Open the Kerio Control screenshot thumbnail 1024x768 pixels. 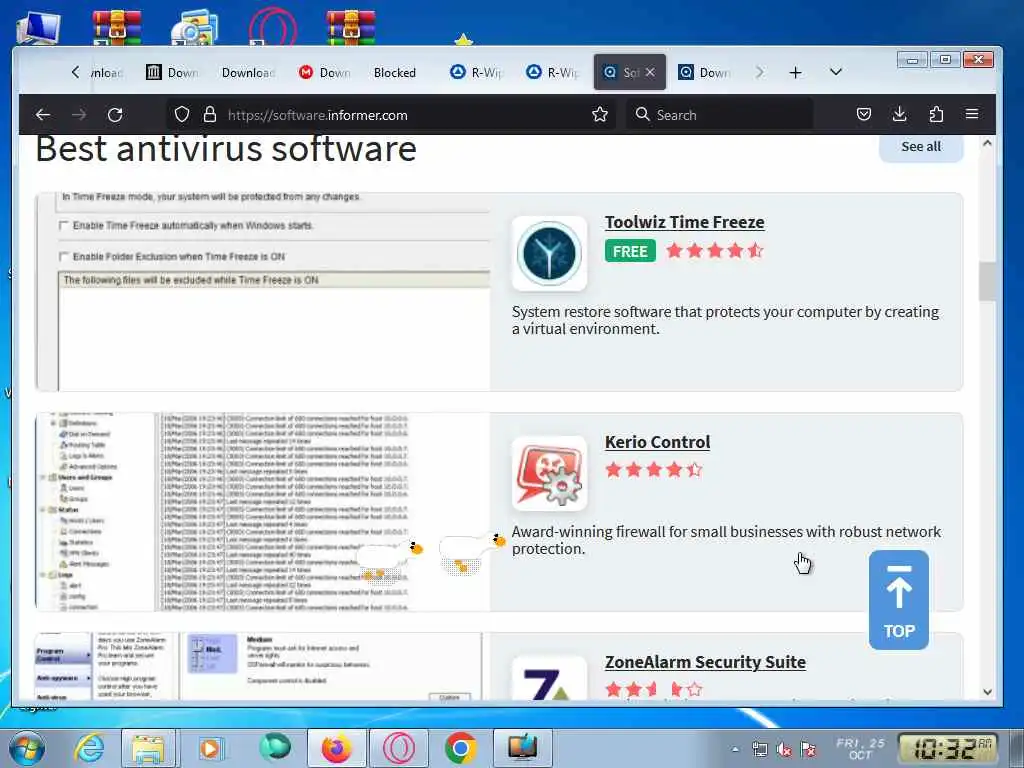[x=263, y=512]
